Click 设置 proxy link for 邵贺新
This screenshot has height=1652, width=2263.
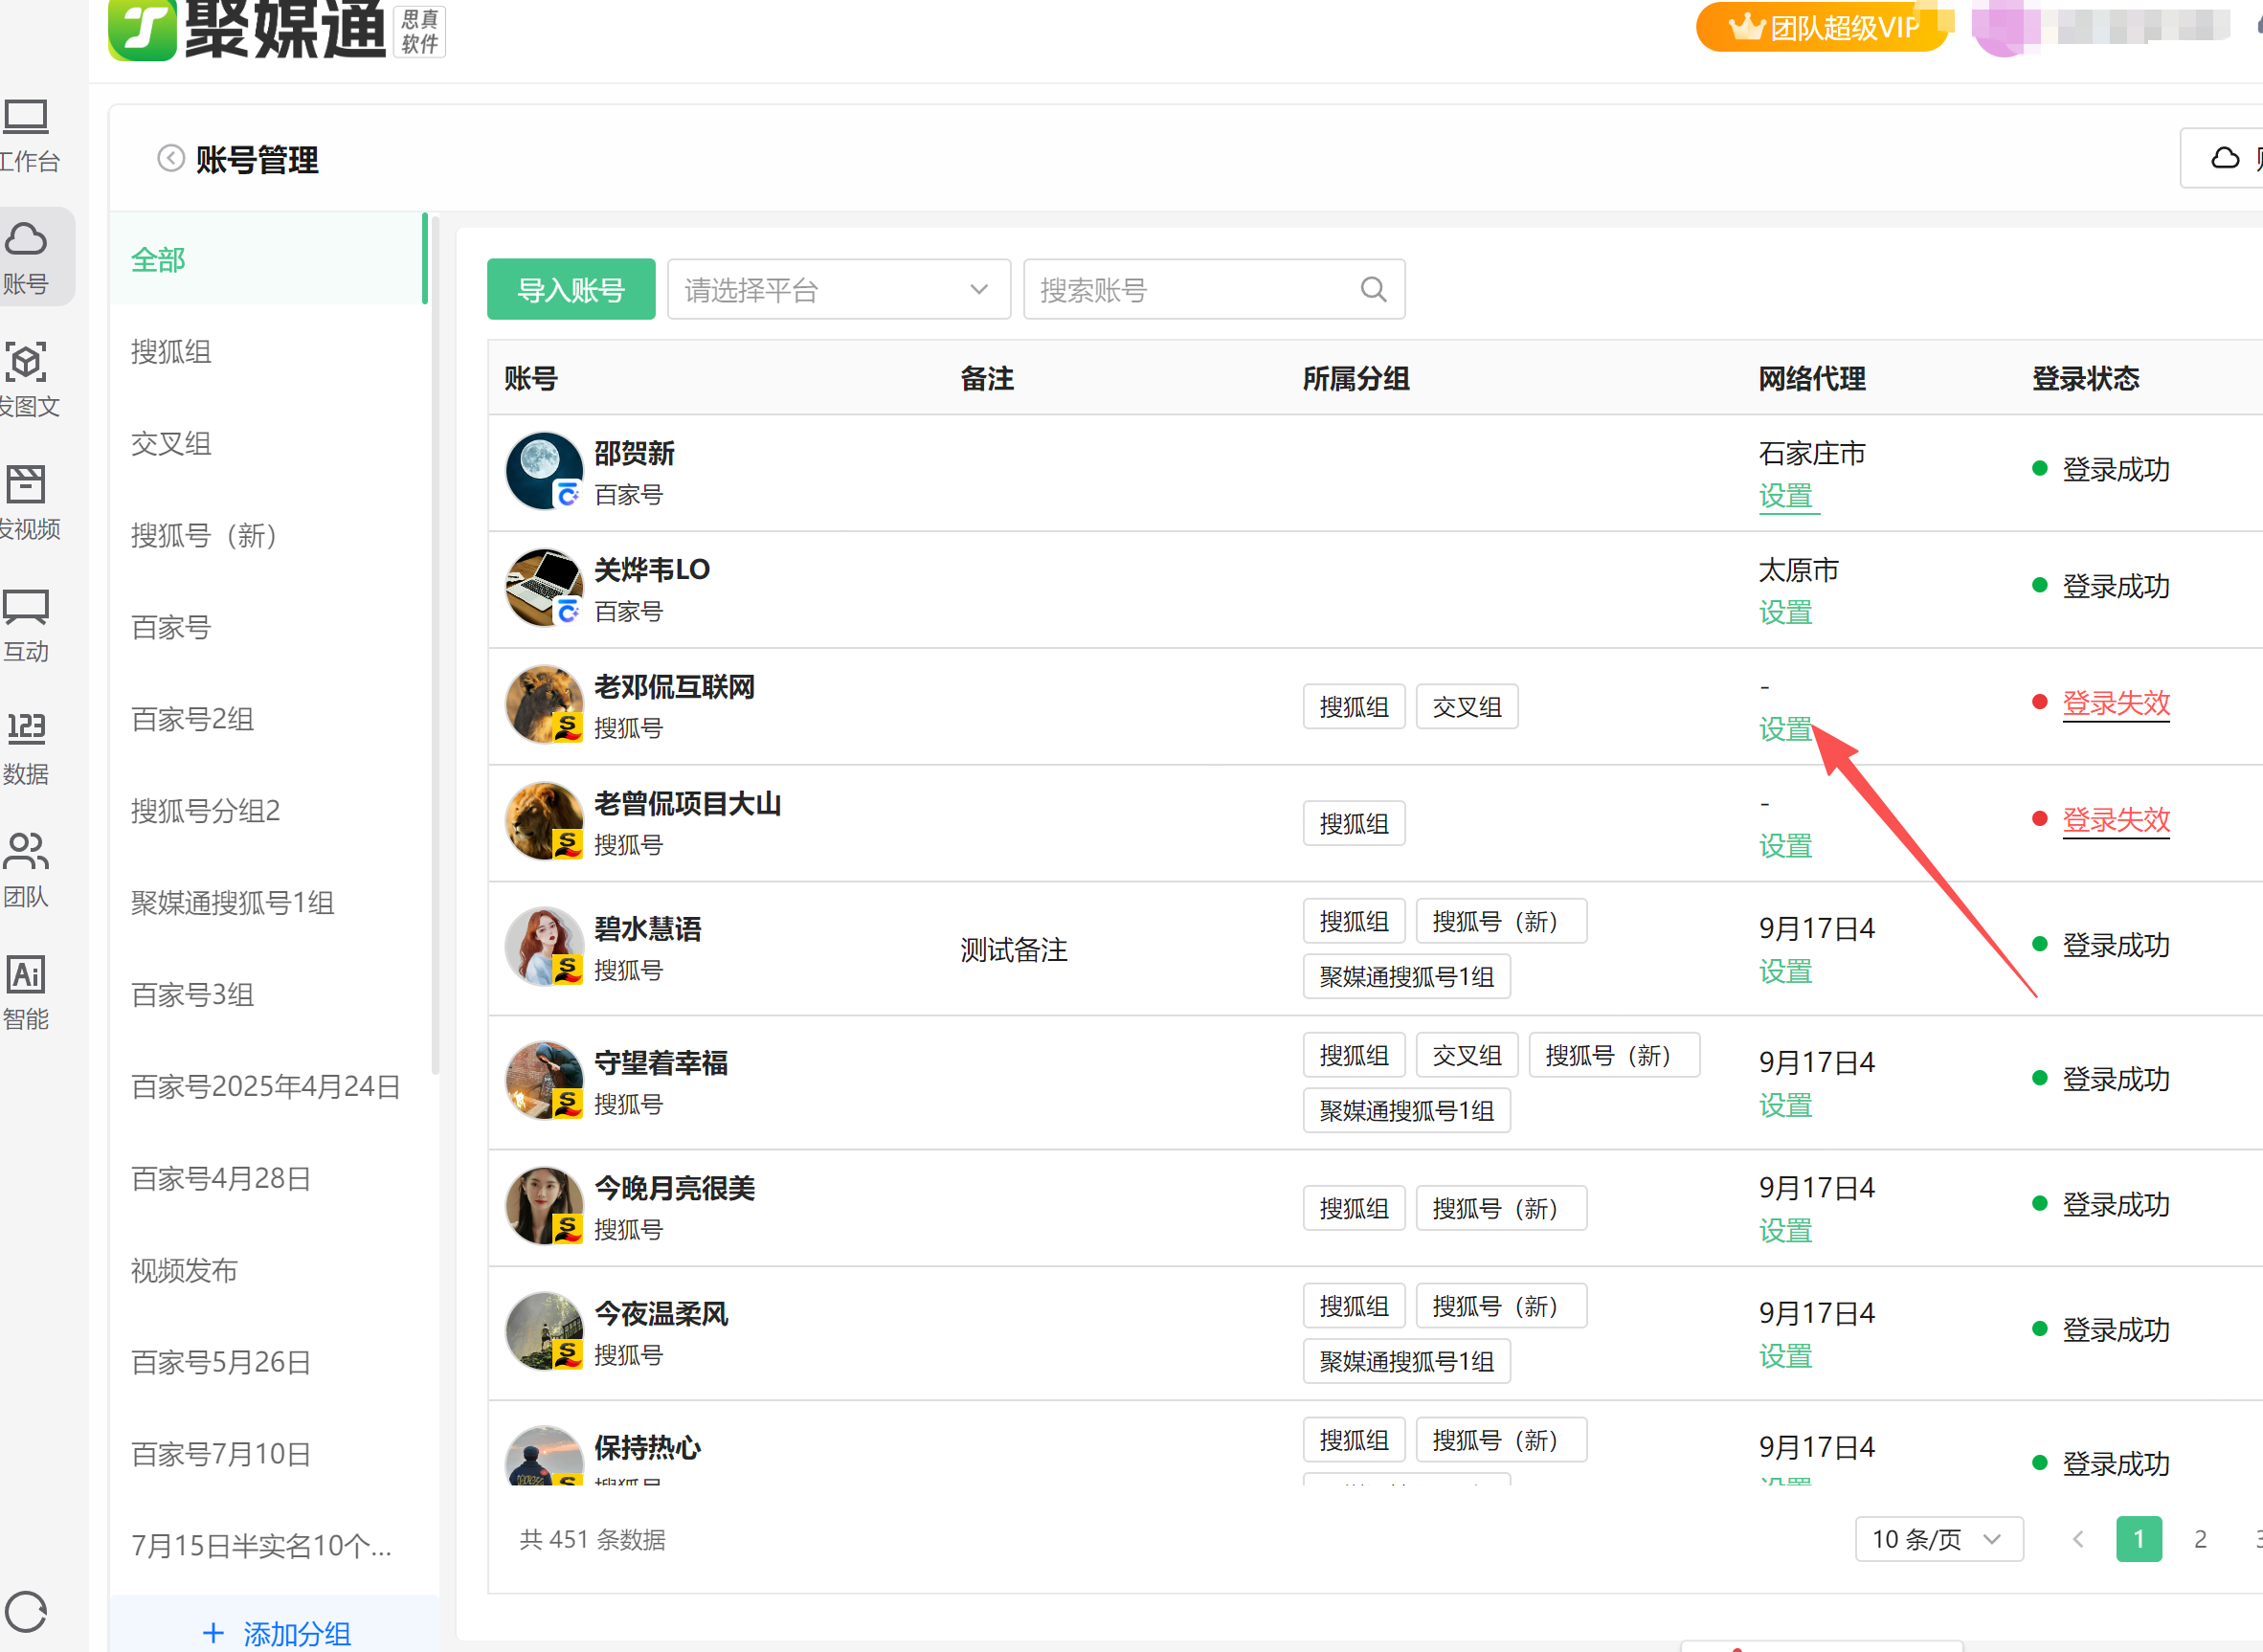point(1786,496)
